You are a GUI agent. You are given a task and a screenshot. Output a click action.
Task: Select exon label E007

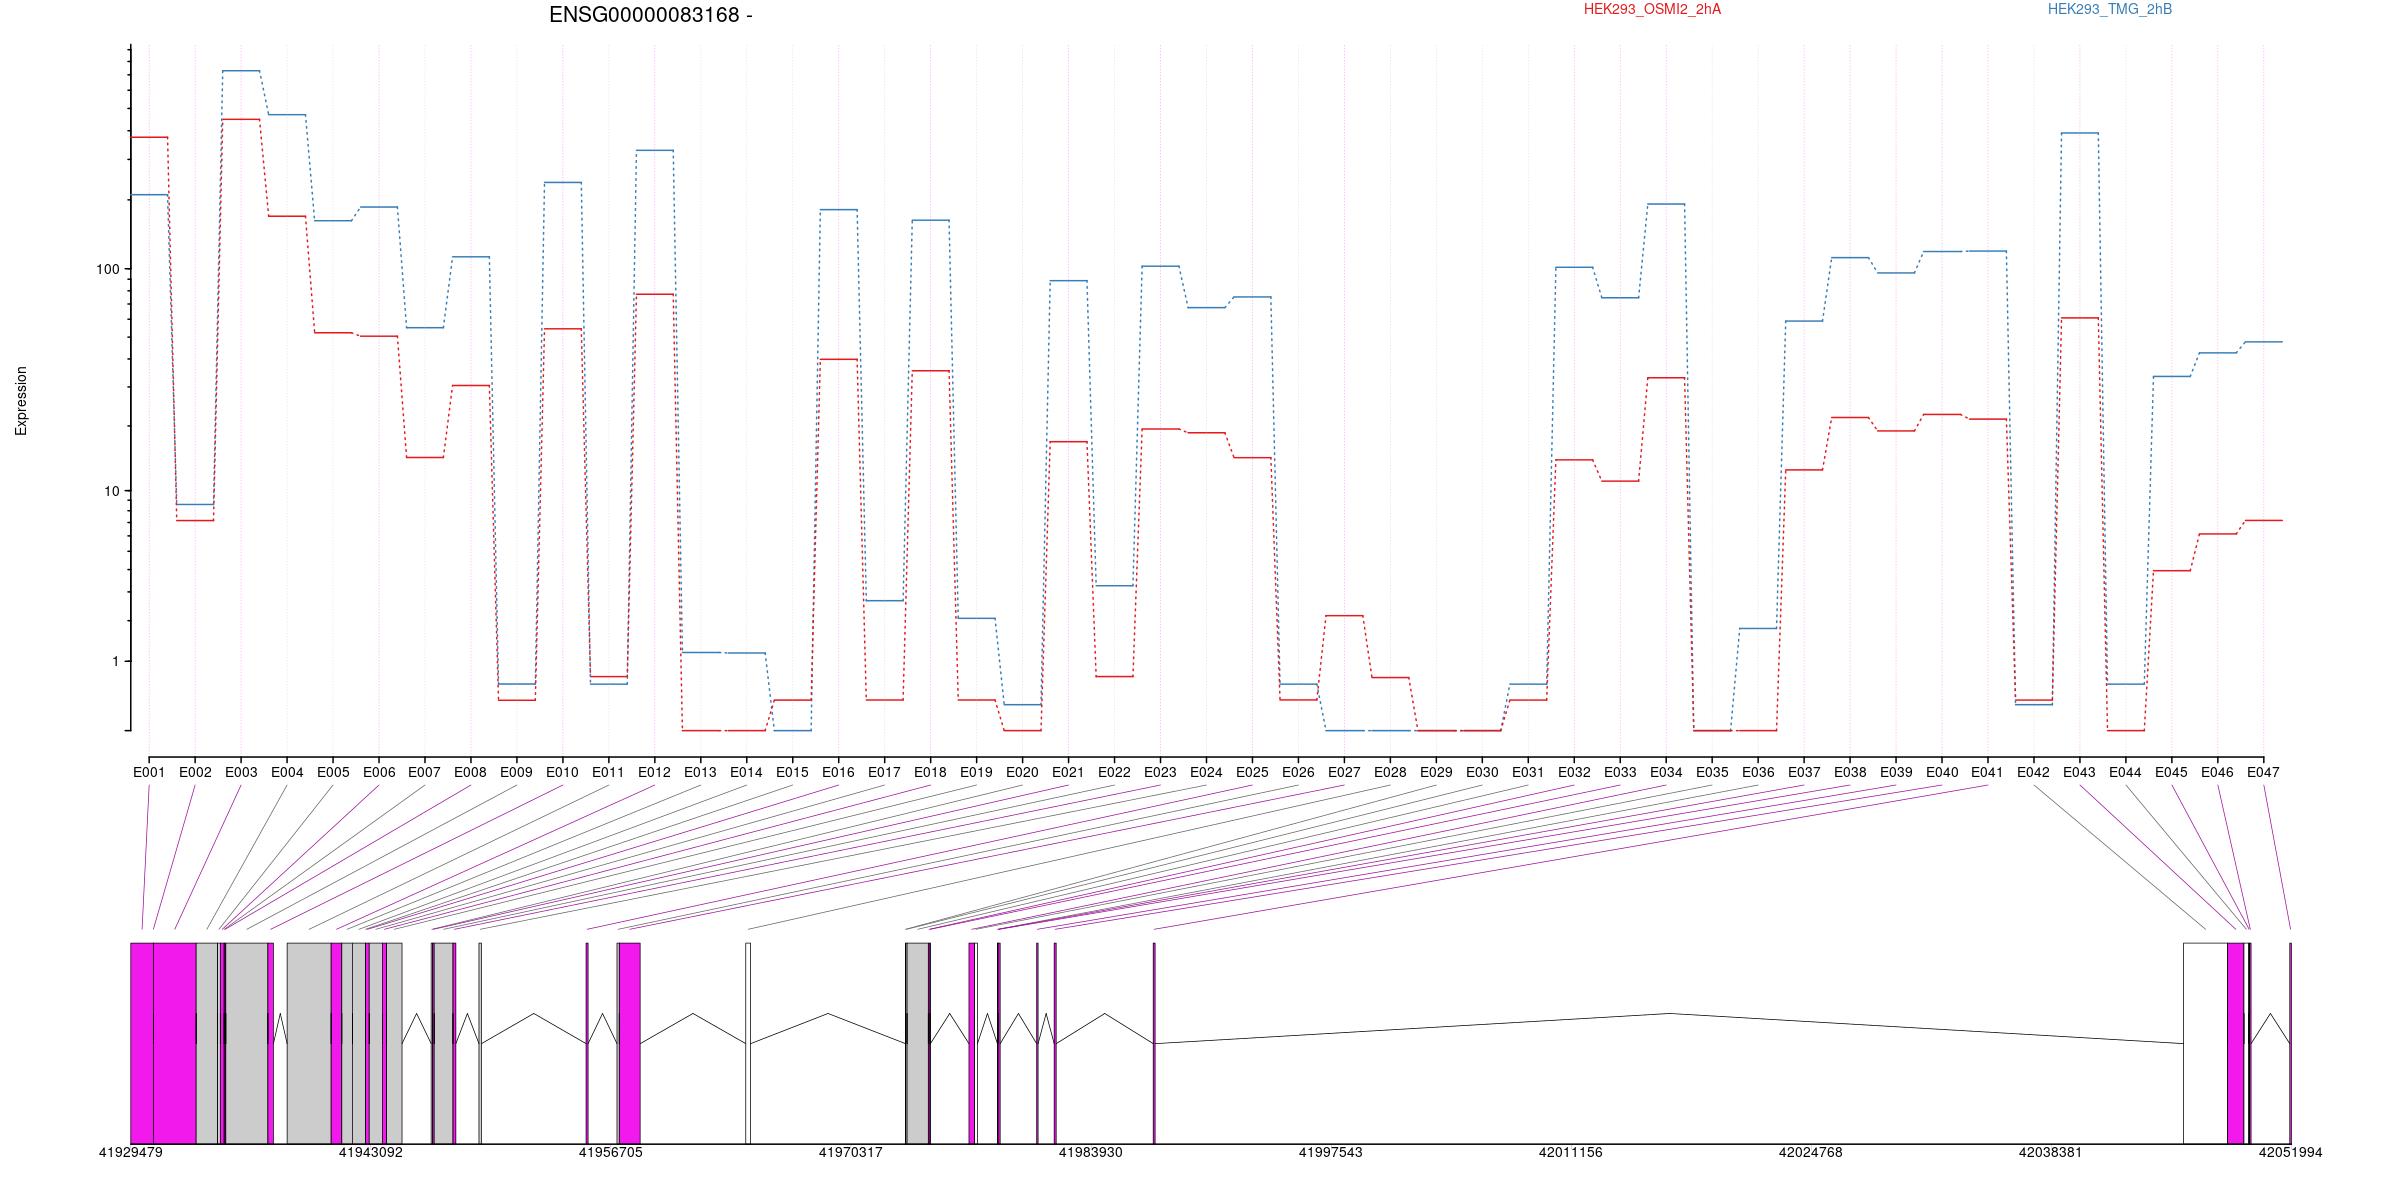point(425,772)
